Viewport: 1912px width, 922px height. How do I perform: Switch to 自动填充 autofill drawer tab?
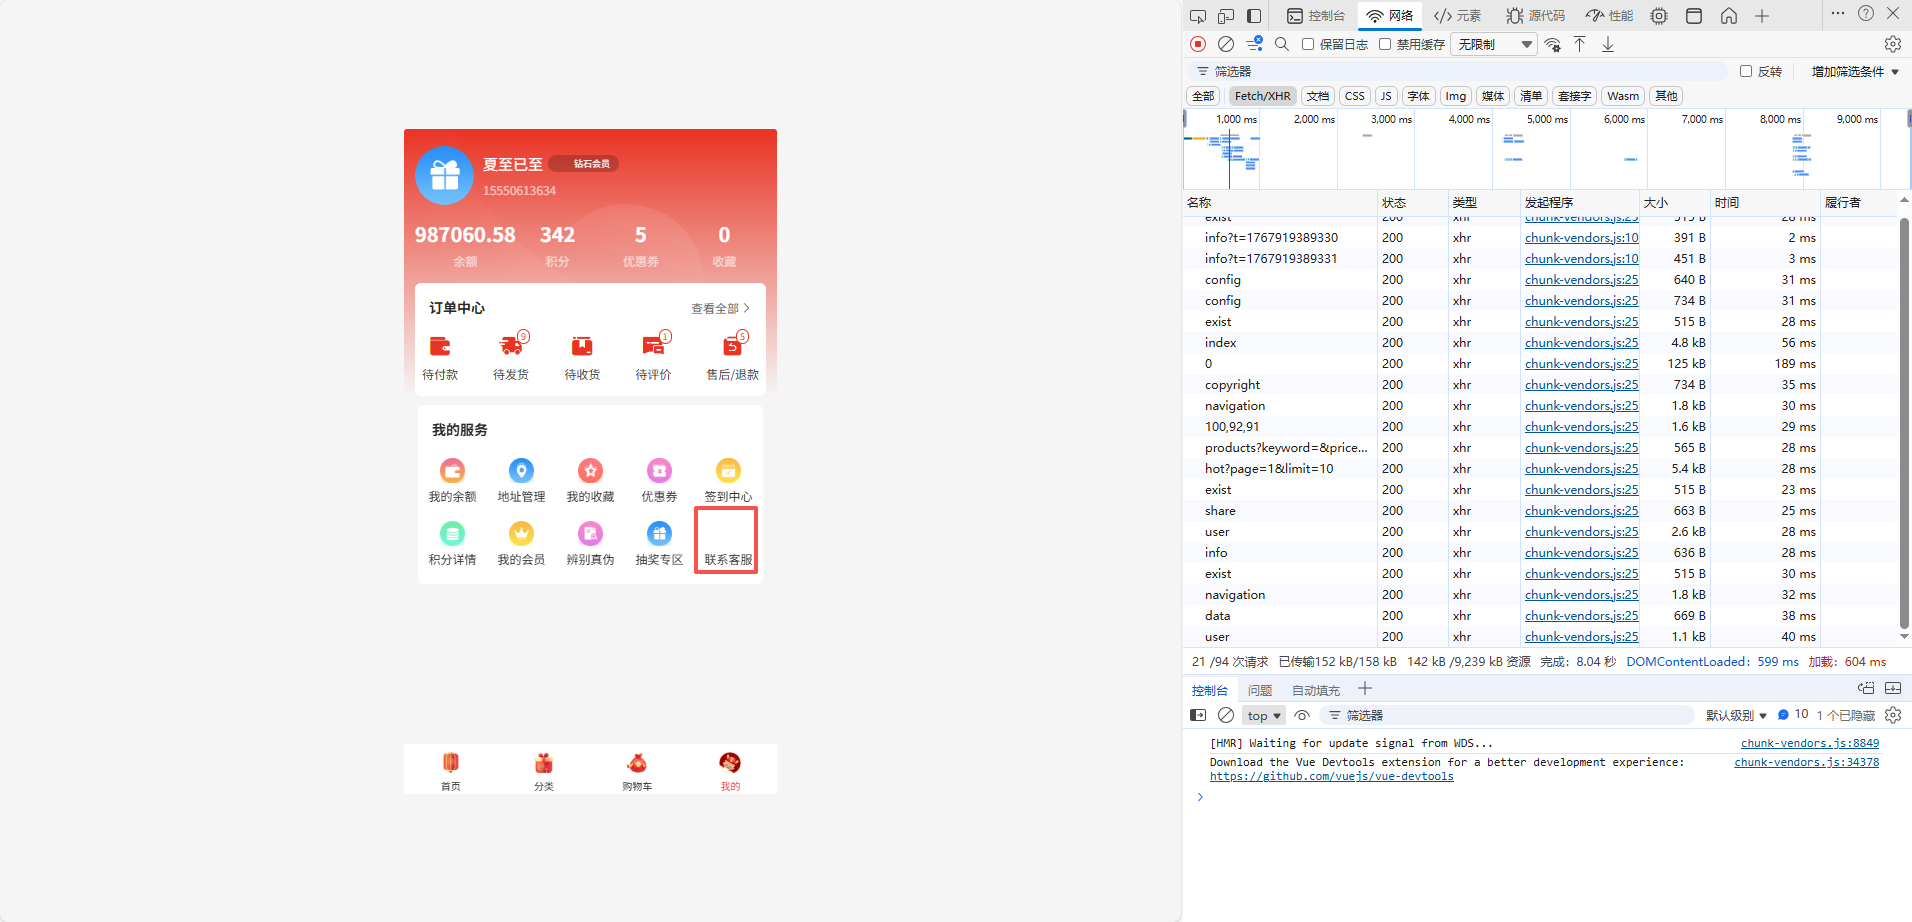coord(1316,690)
